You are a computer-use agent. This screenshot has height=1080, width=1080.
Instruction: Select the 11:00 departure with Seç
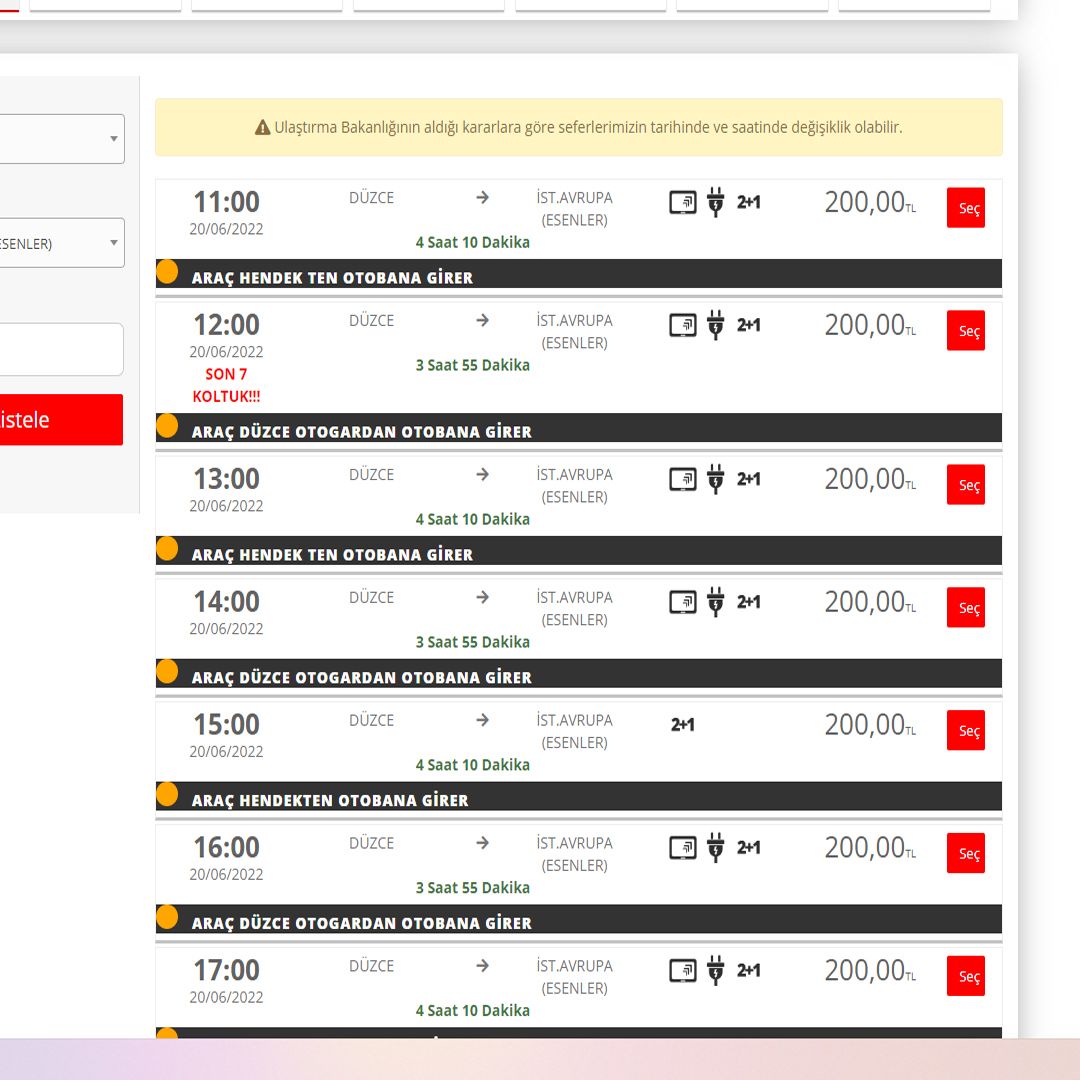click(x=966, y=207)
